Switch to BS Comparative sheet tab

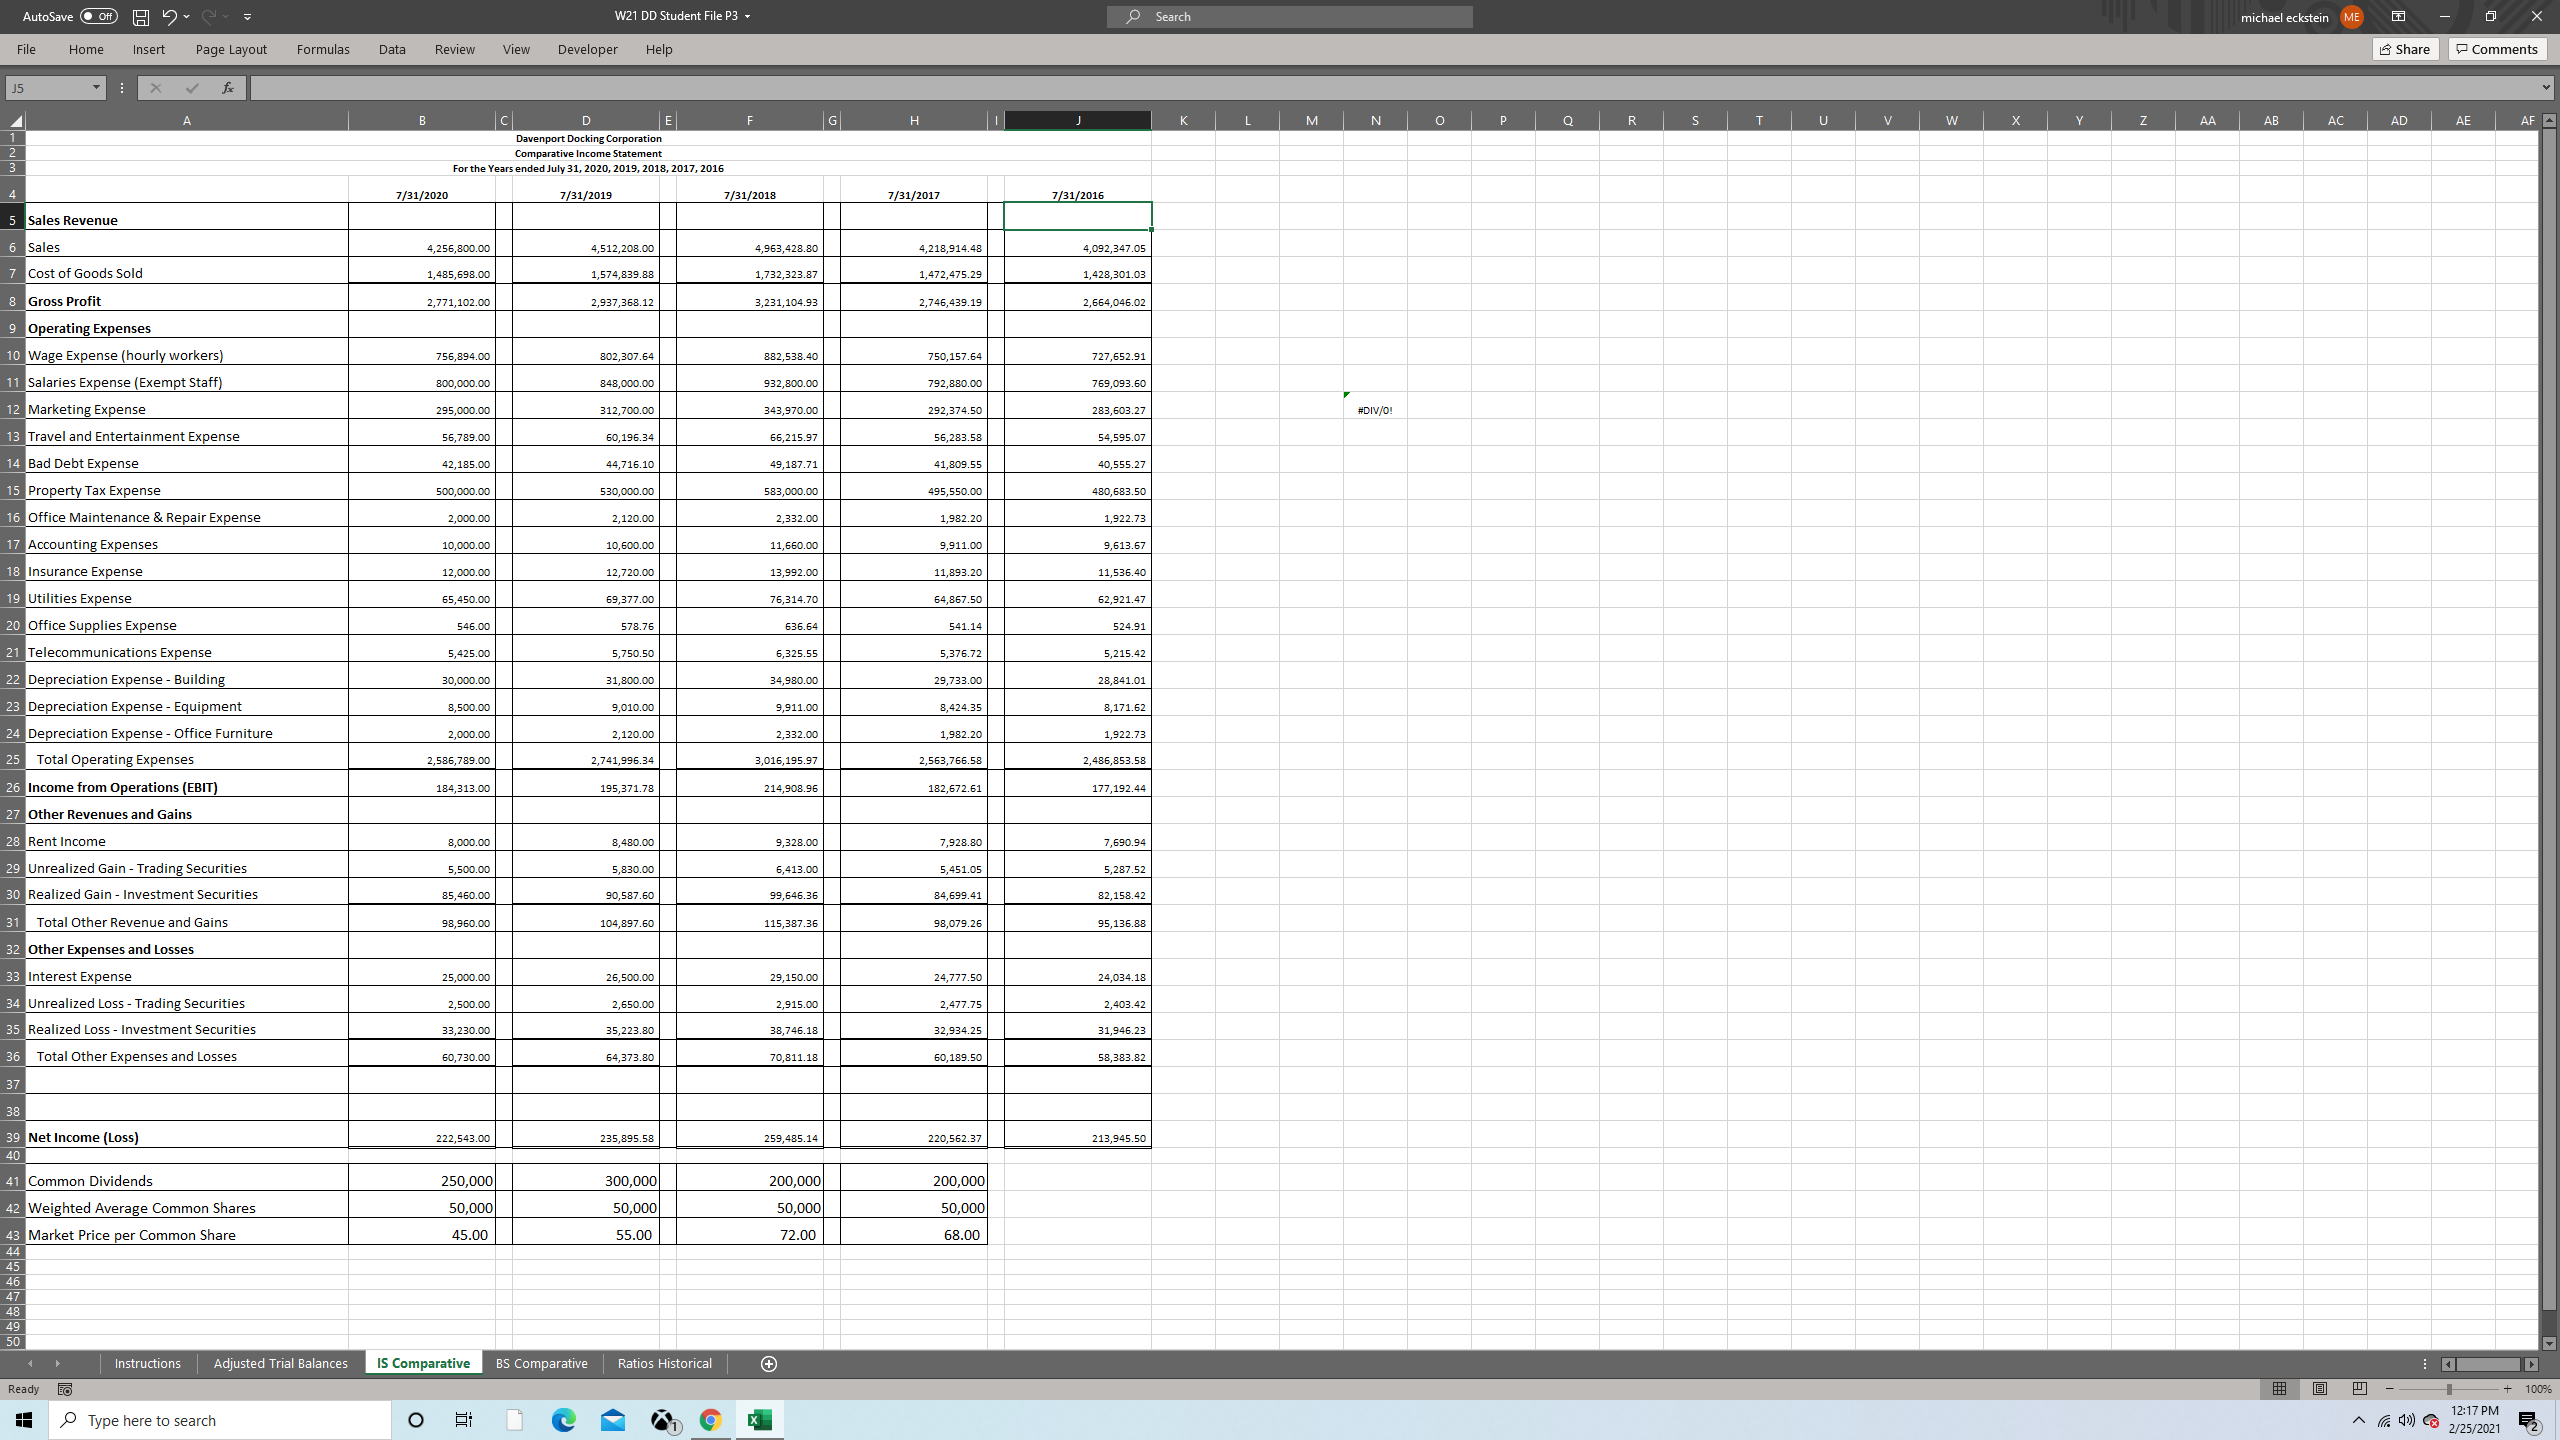coord(541,1364)
